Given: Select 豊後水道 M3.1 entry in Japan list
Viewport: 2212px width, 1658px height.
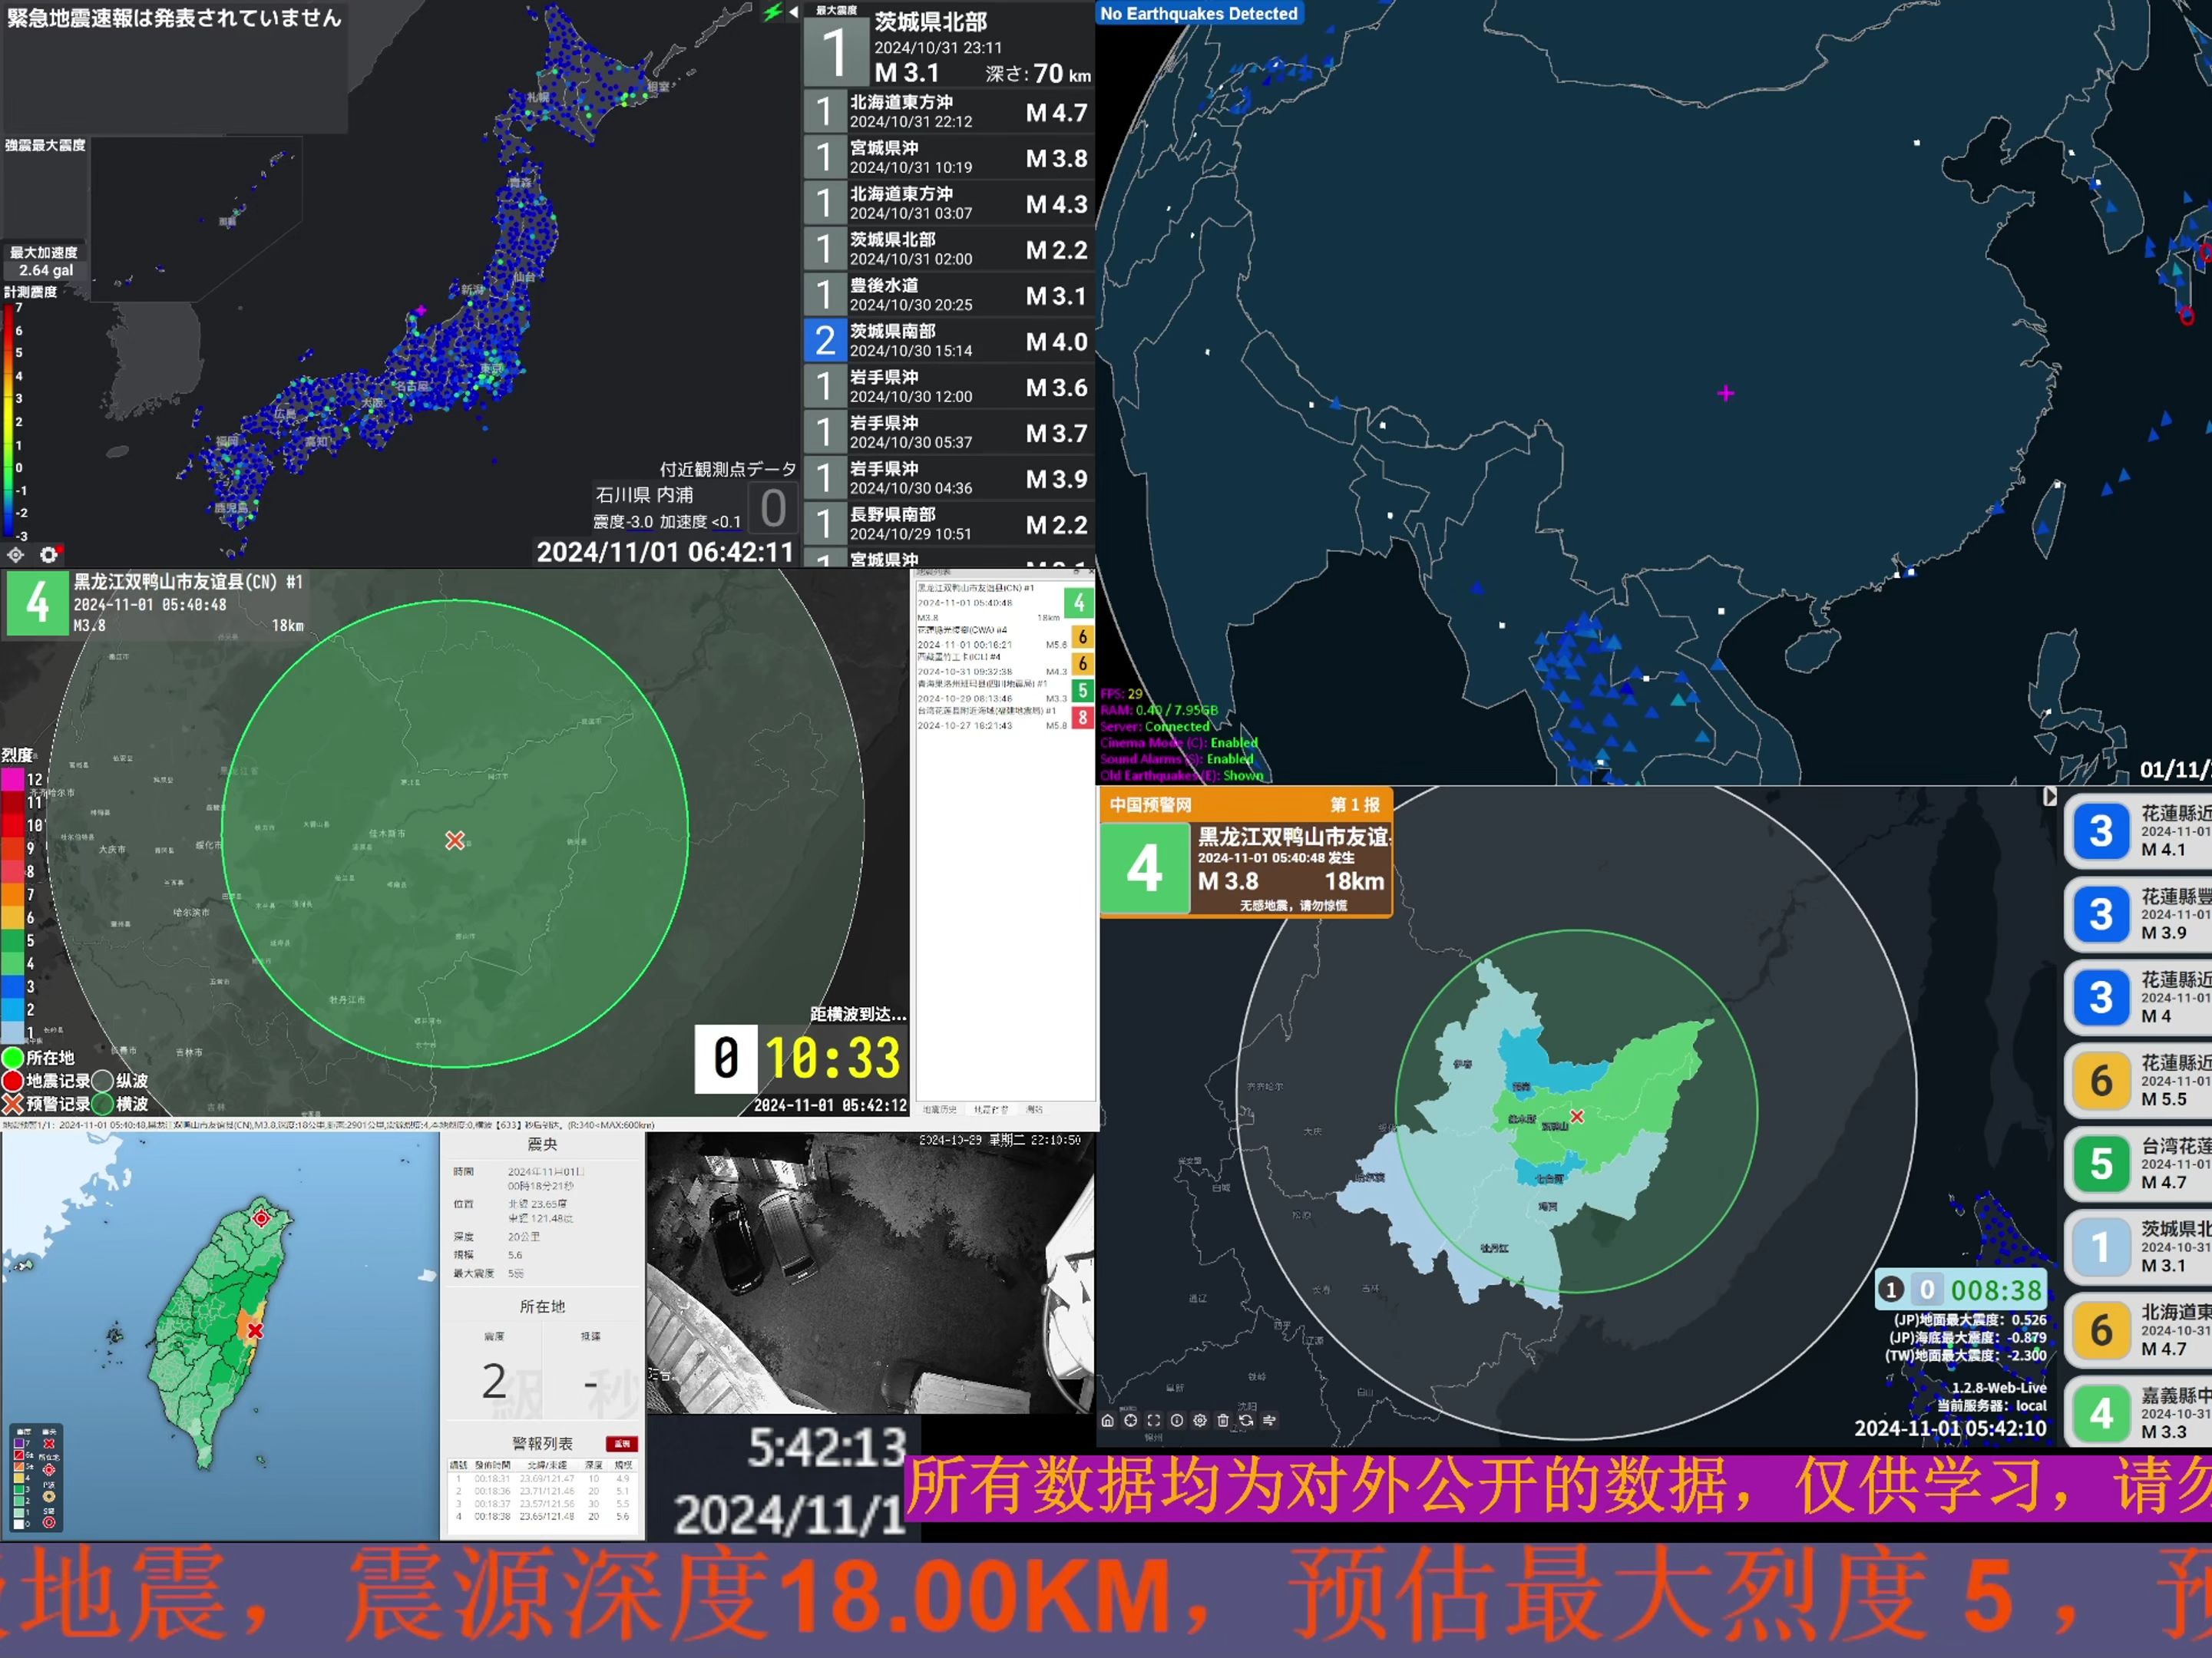Looking at the screenshot, I should (x=949, y=295).
